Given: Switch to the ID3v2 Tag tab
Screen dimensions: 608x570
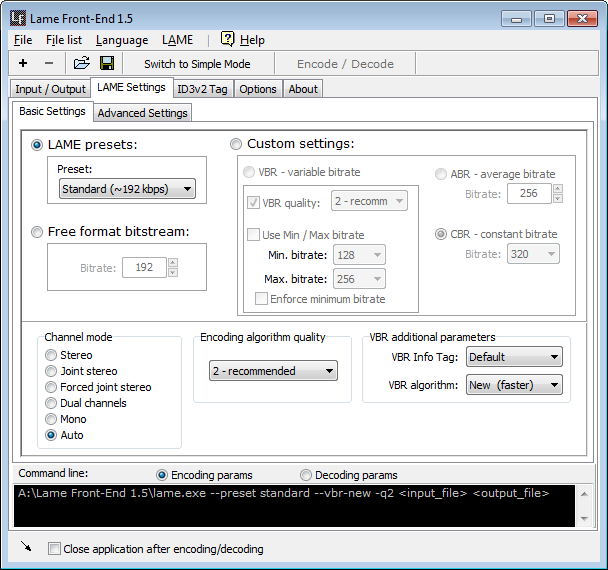Looking at the screenshot, I should point(202,89).
